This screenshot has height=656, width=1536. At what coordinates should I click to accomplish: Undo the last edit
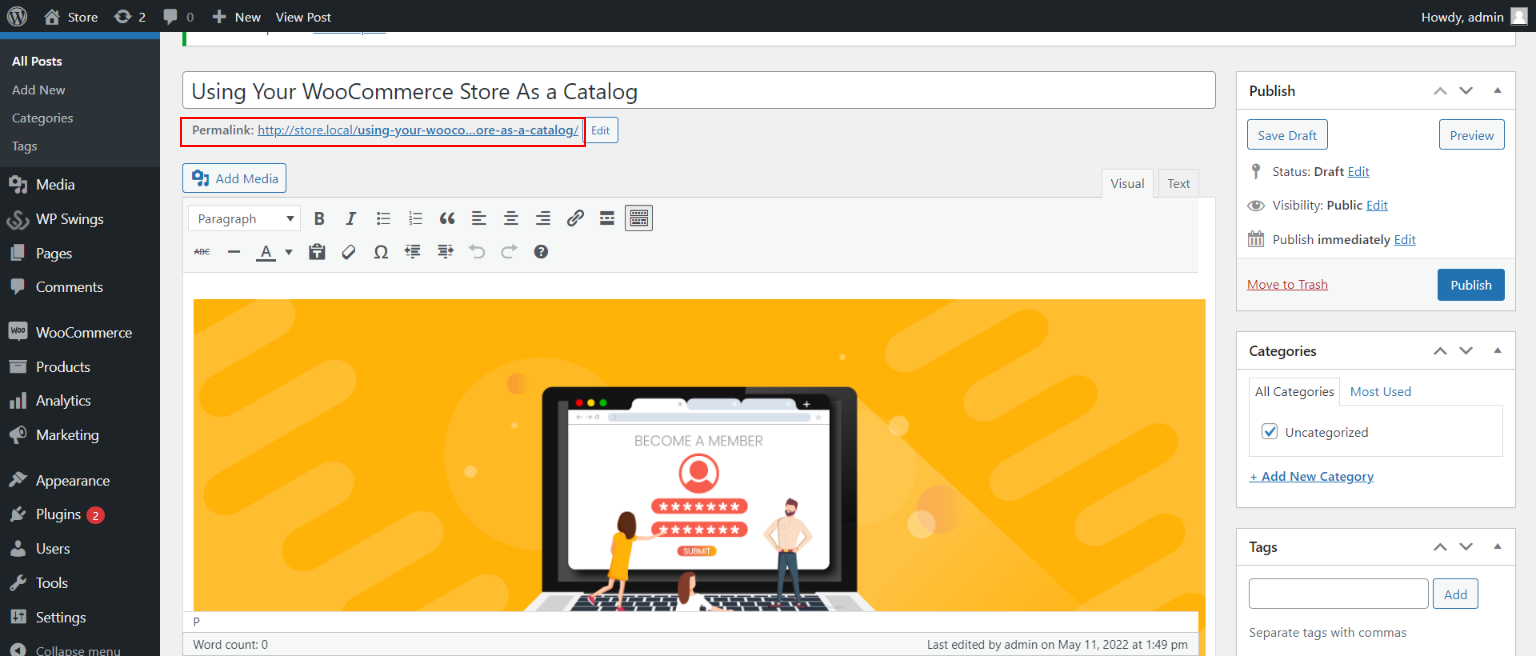477,252
